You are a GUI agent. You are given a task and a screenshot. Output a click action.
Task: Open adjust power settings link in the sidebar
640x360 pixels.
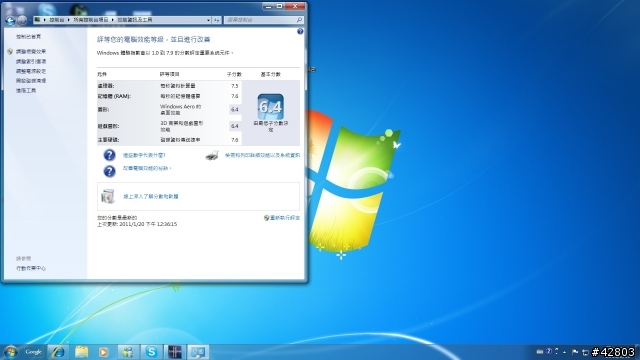tap(31, 71)
